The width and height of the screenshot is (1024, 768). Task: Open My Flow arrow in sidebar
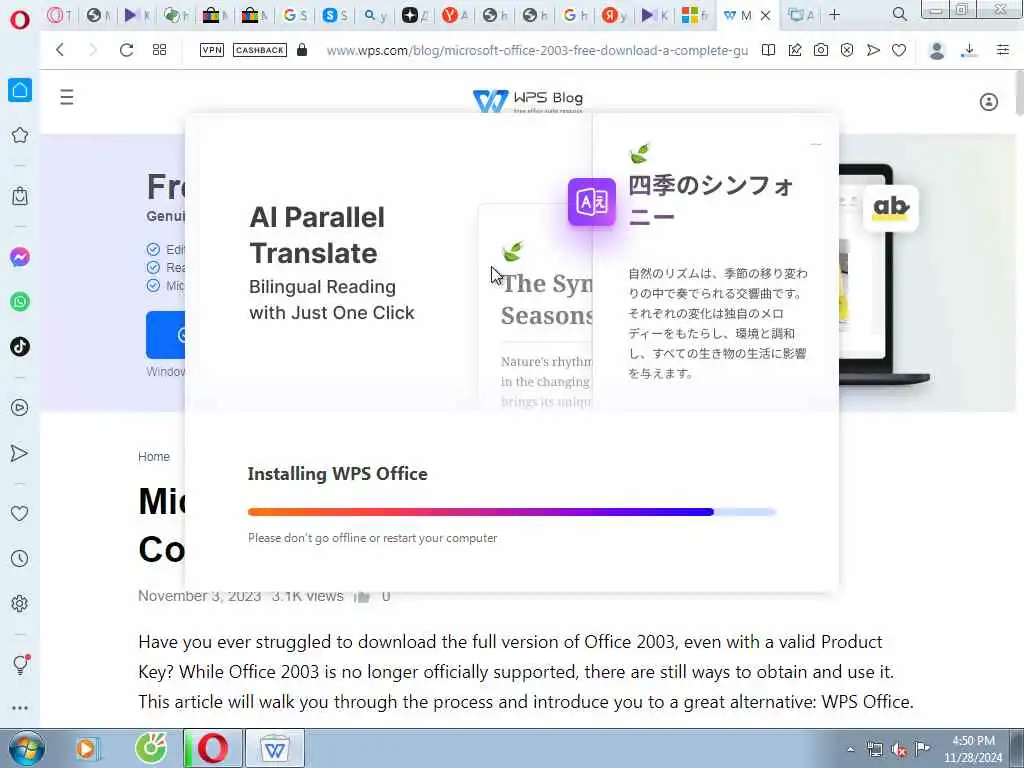20,453
